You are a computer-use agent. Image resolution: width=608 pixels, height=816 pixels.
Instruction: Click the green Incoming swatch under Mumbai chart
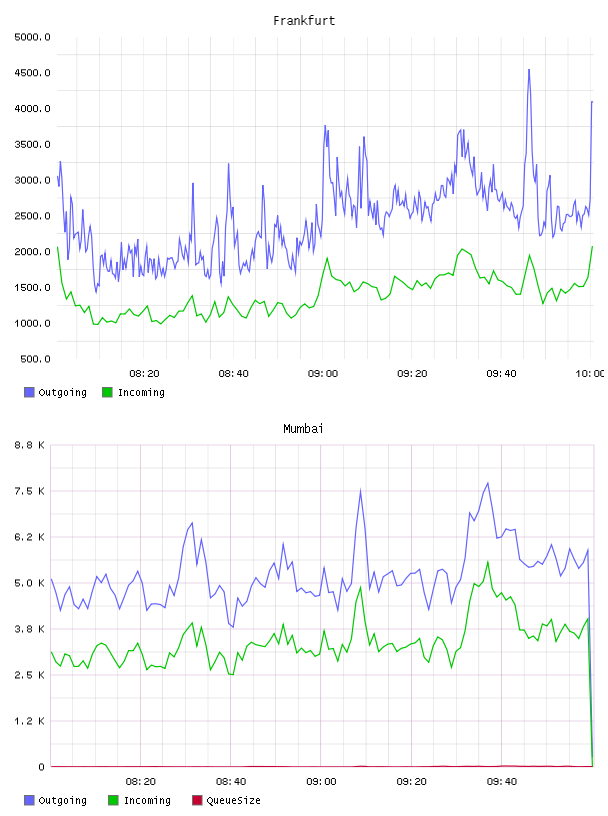click(x=113, y=800)
